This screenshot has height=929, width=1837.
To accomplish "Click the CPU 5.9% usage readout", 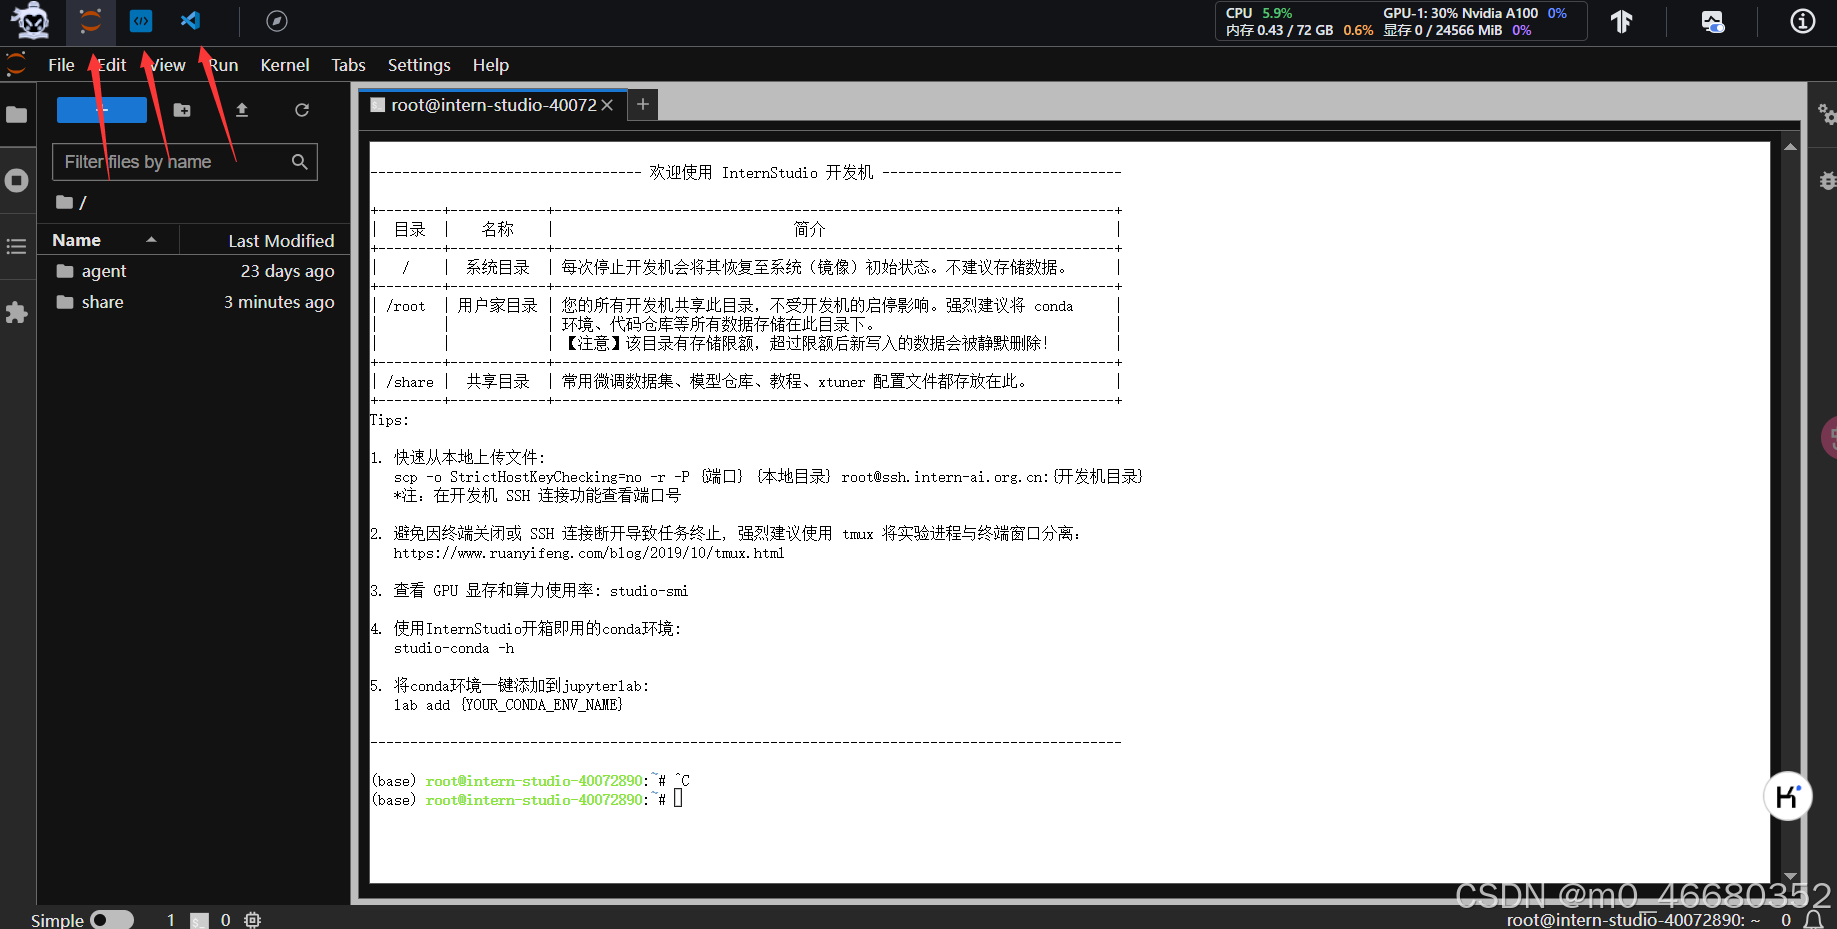I will pos(1259,13).
